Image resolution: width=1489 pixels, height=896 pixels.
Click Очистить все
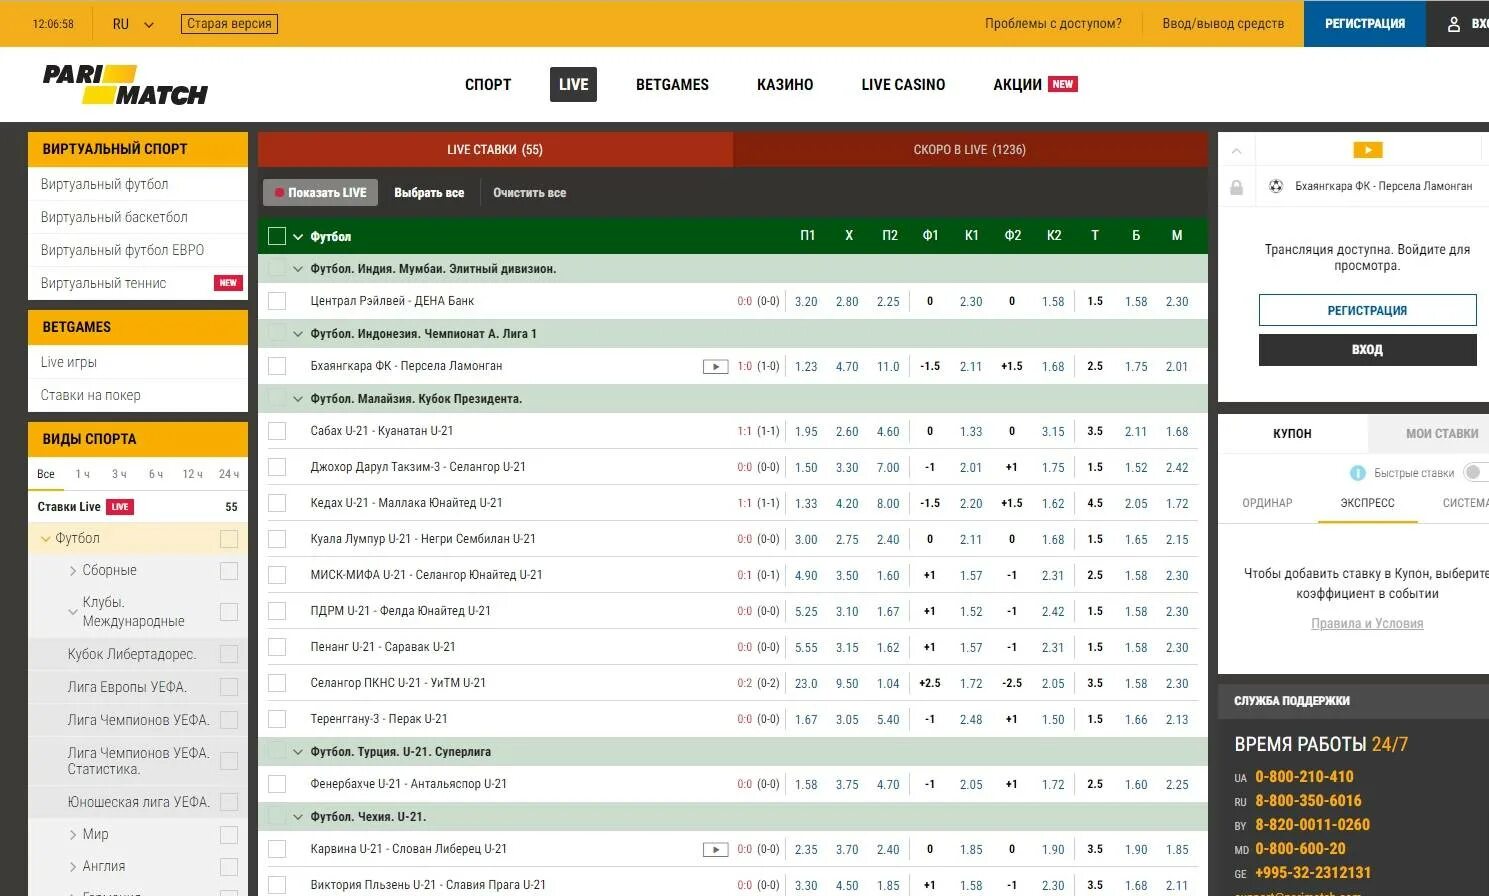(x=529, y=193)
